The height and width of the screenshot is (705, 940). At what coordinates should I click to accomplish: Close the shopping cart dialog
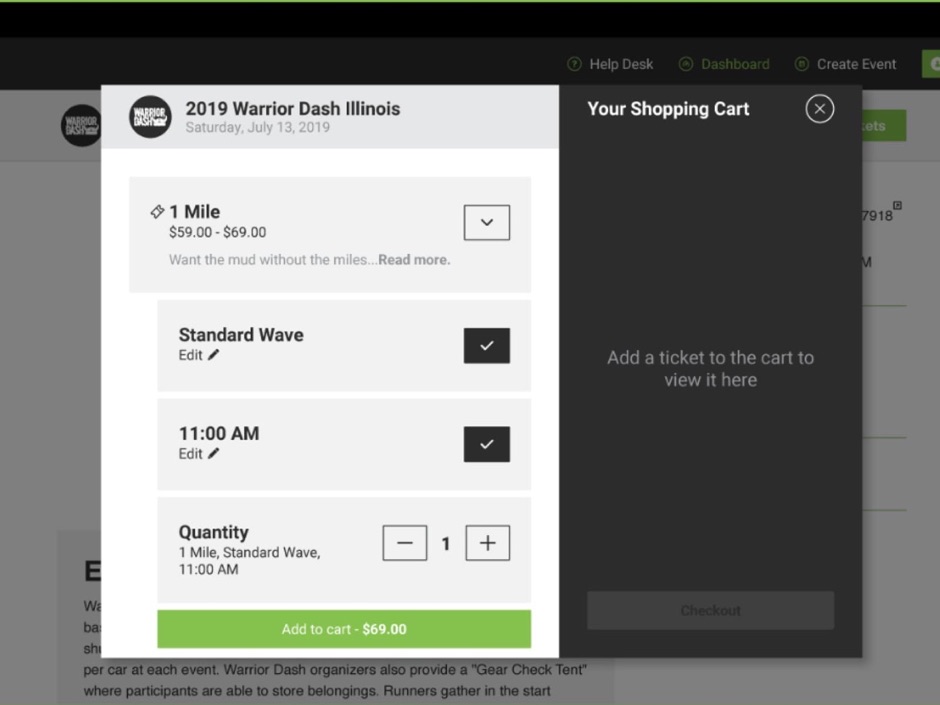(820, 109)
